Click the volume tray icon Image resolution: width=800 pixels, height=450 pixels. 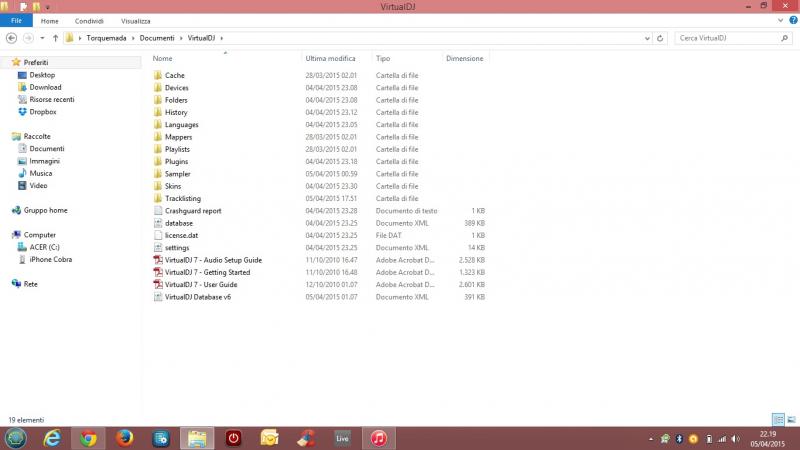735,439
